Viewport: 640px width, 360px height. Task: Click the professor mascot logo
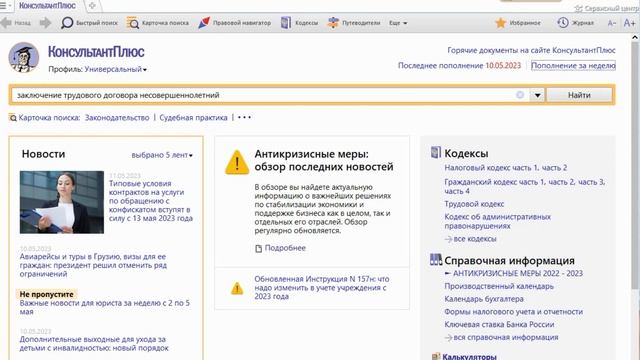click(x=24, y=58)
